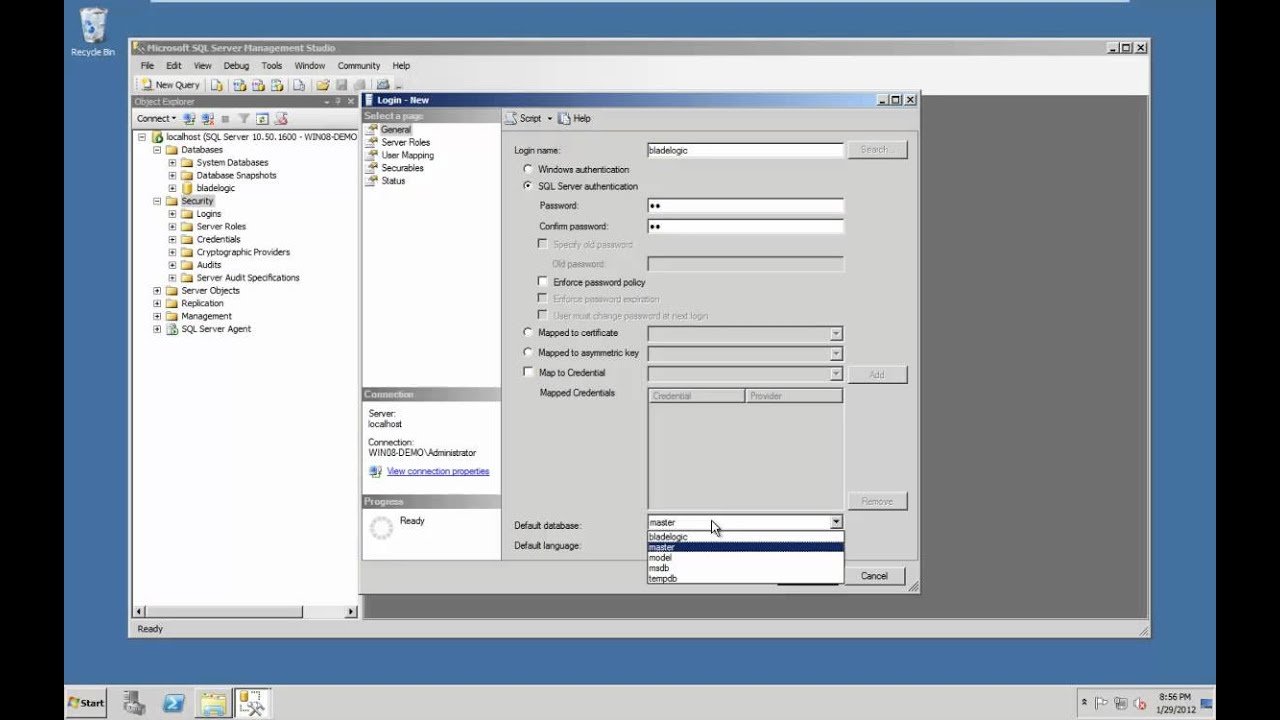Screen dimensions: 1280x720
Task: Click Object Explorer scrollbar left arrow
Action: click(139, 612)
